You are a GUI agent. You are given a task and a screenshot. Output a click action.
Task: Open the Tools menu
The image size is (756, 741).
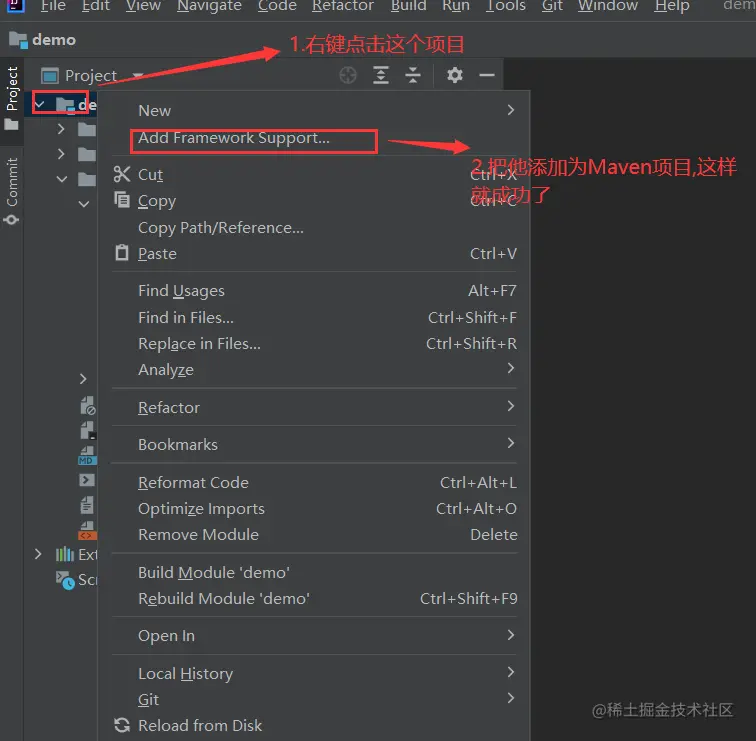(x=505, y=6)
